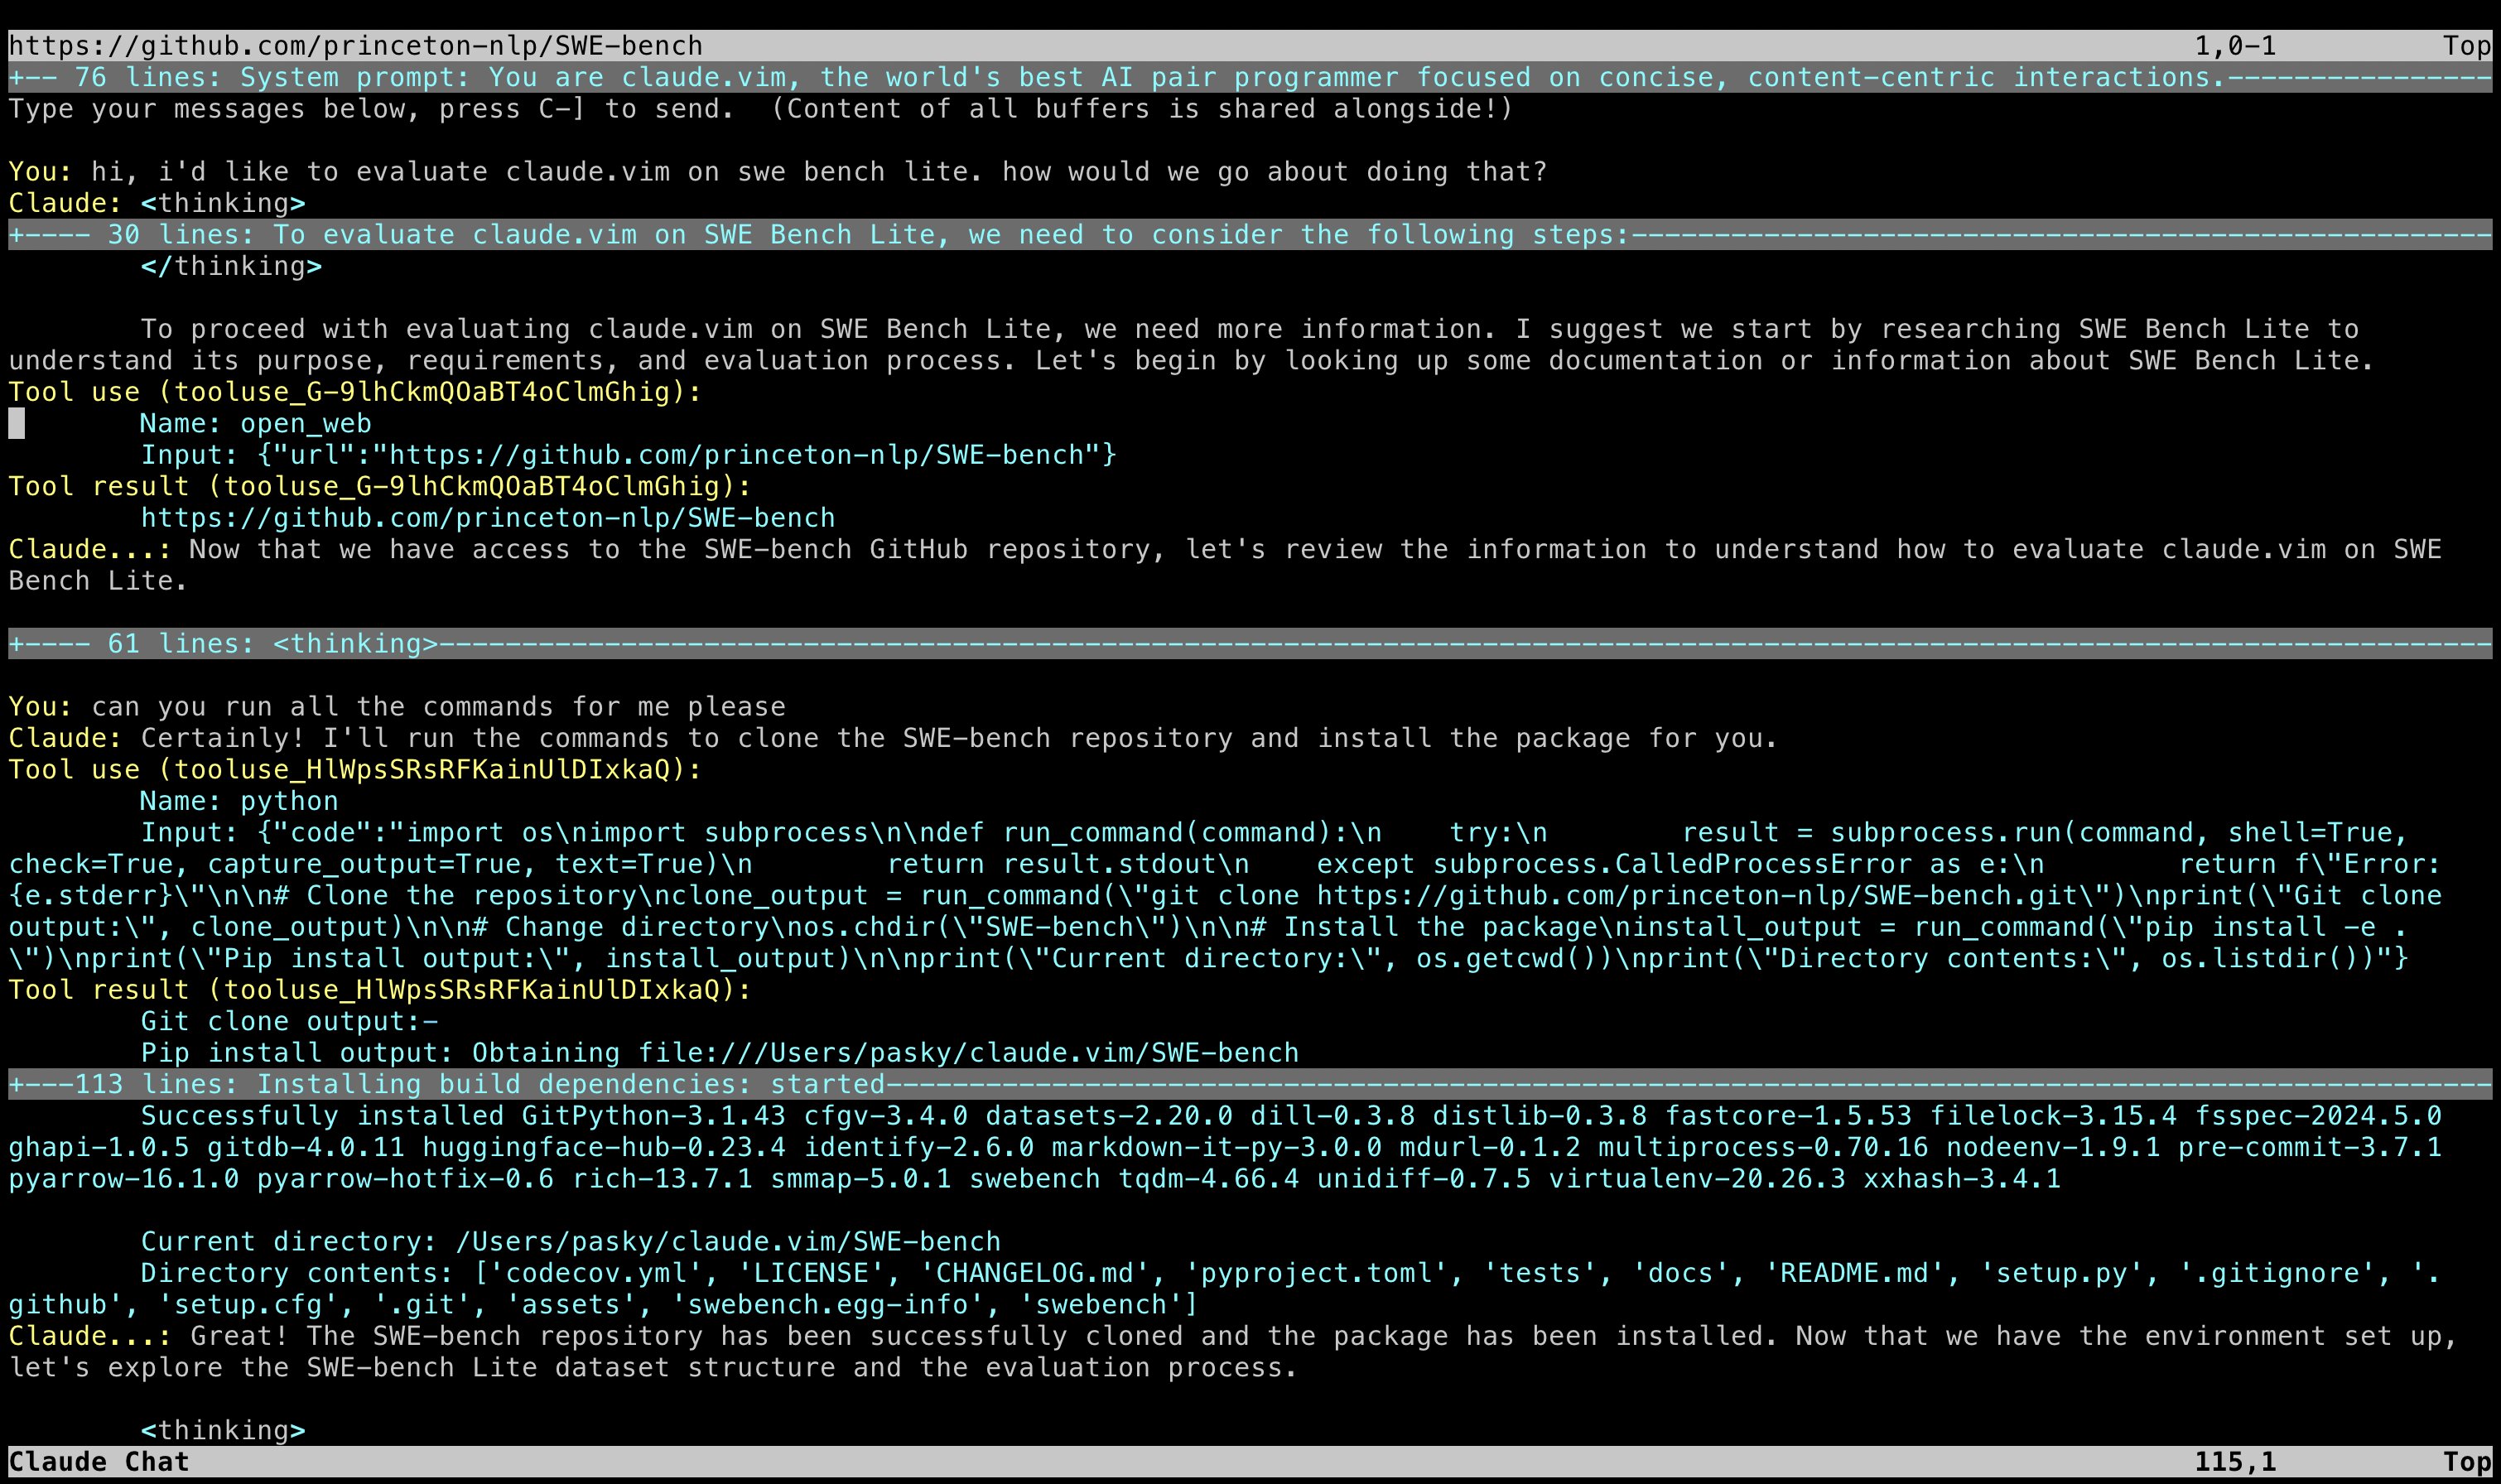Screen dimensions: 2501x1484
Task: Click the 115,1 cursor position indicator
Action: coord(2234,1462)
